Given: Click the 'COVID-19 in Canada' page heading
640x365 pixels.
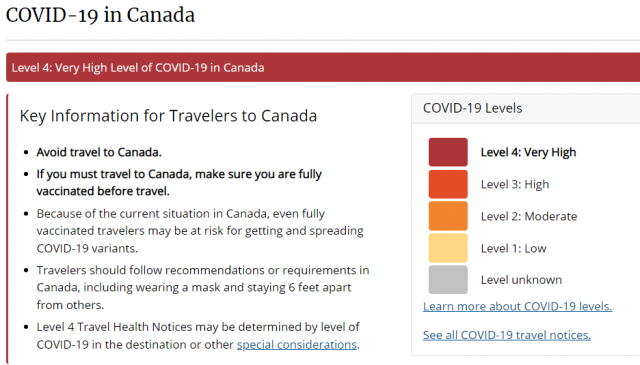Looking at the screenshot, I should [100, 16].
